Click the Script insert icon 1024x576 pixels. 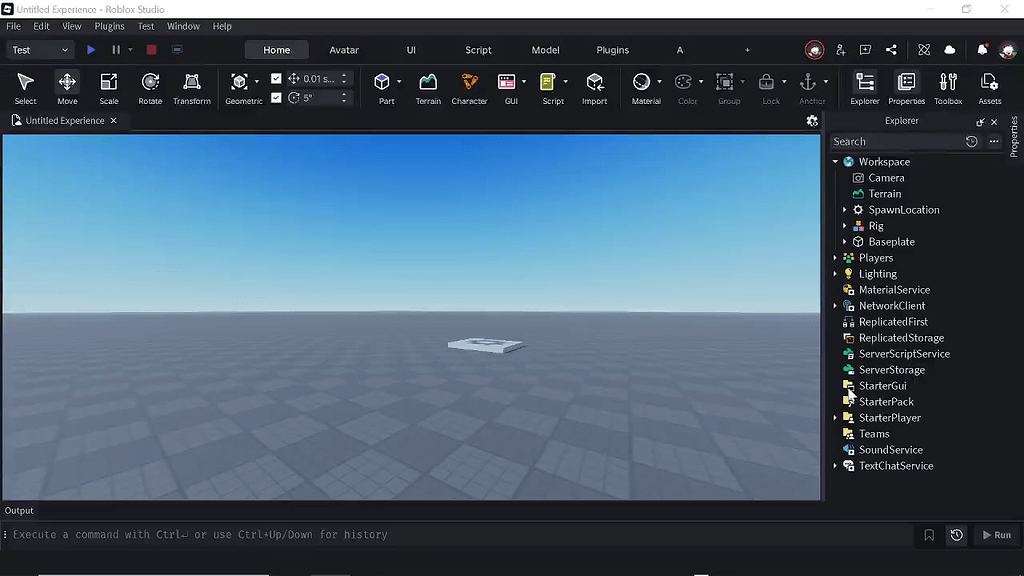pyautogui.click(x=547, y=82)
